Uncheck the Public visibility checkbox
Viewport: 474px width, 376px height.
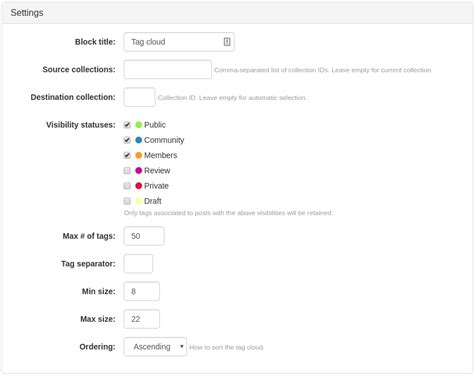(127, 125)
